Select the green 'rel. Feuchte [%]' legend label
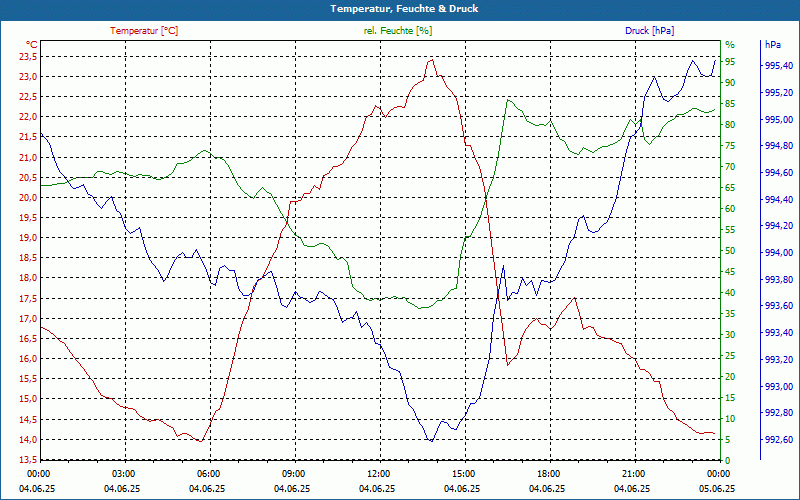This screenshot has height=500, width=800. [397, 31]
